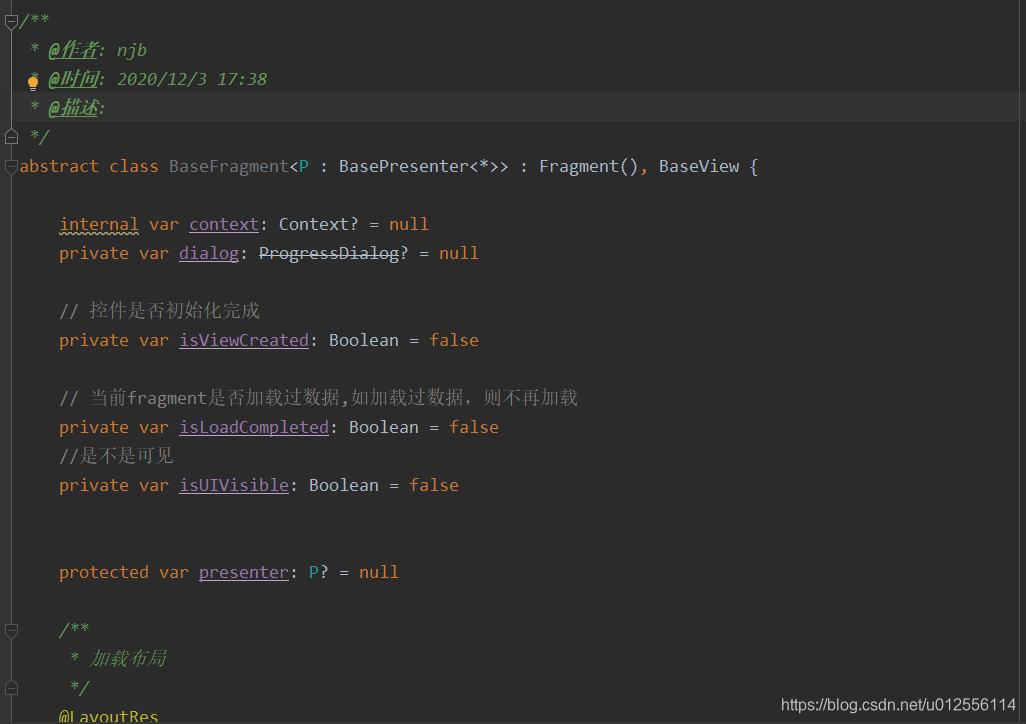Collapse the class Javadoc comment fold marker
Screen dimensions: 1026x724
click(10, 19)
